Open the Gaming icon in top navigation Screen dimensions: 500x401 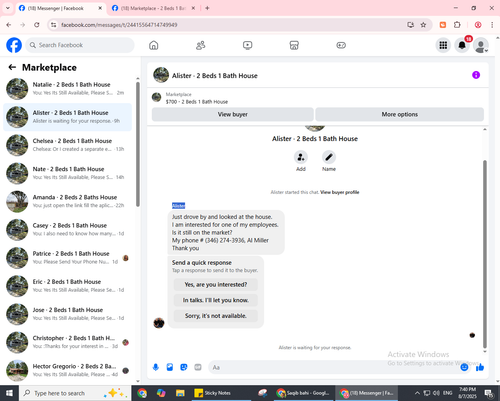click(341, 45)
